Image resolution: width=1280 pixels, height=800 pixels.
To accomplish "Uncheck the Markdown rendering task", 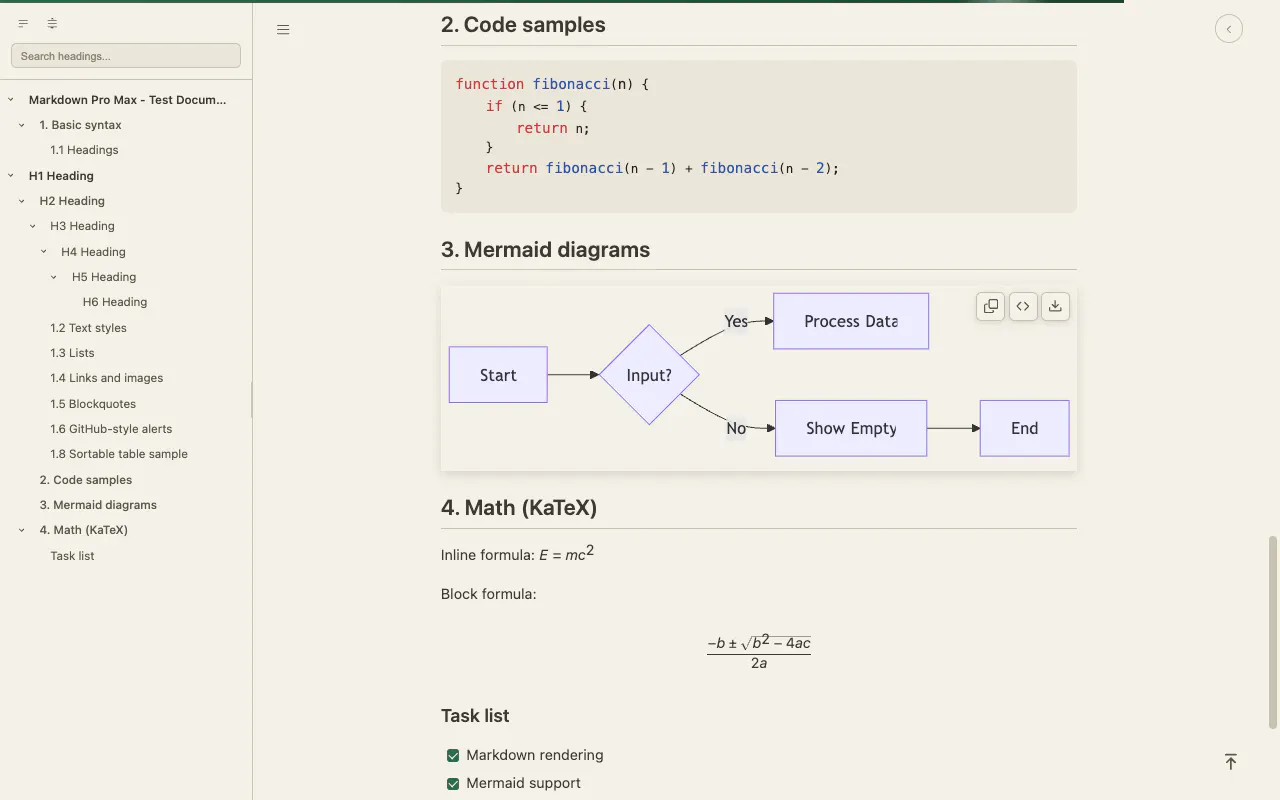I will 453,756.
